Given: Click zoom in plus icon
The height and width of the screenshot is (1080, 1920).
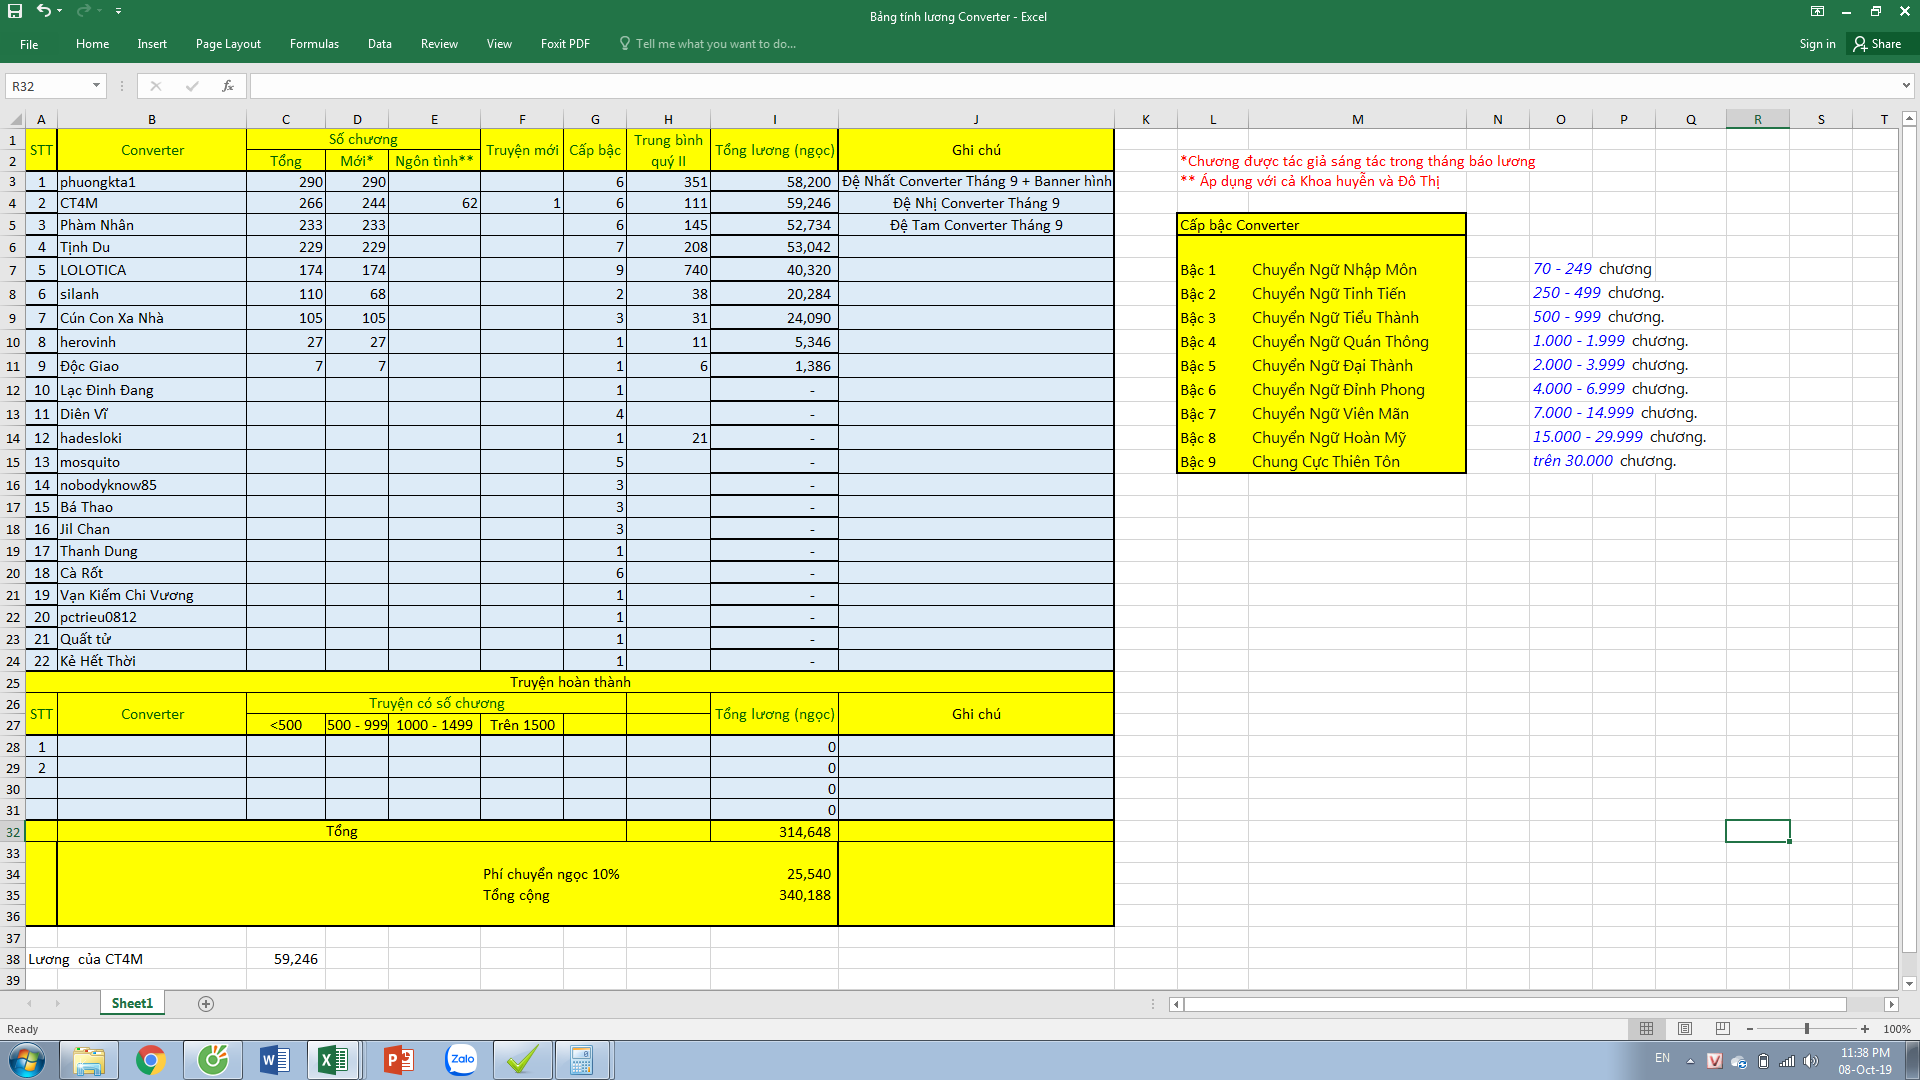Looking at the screenshot, I should 1865,1029.
